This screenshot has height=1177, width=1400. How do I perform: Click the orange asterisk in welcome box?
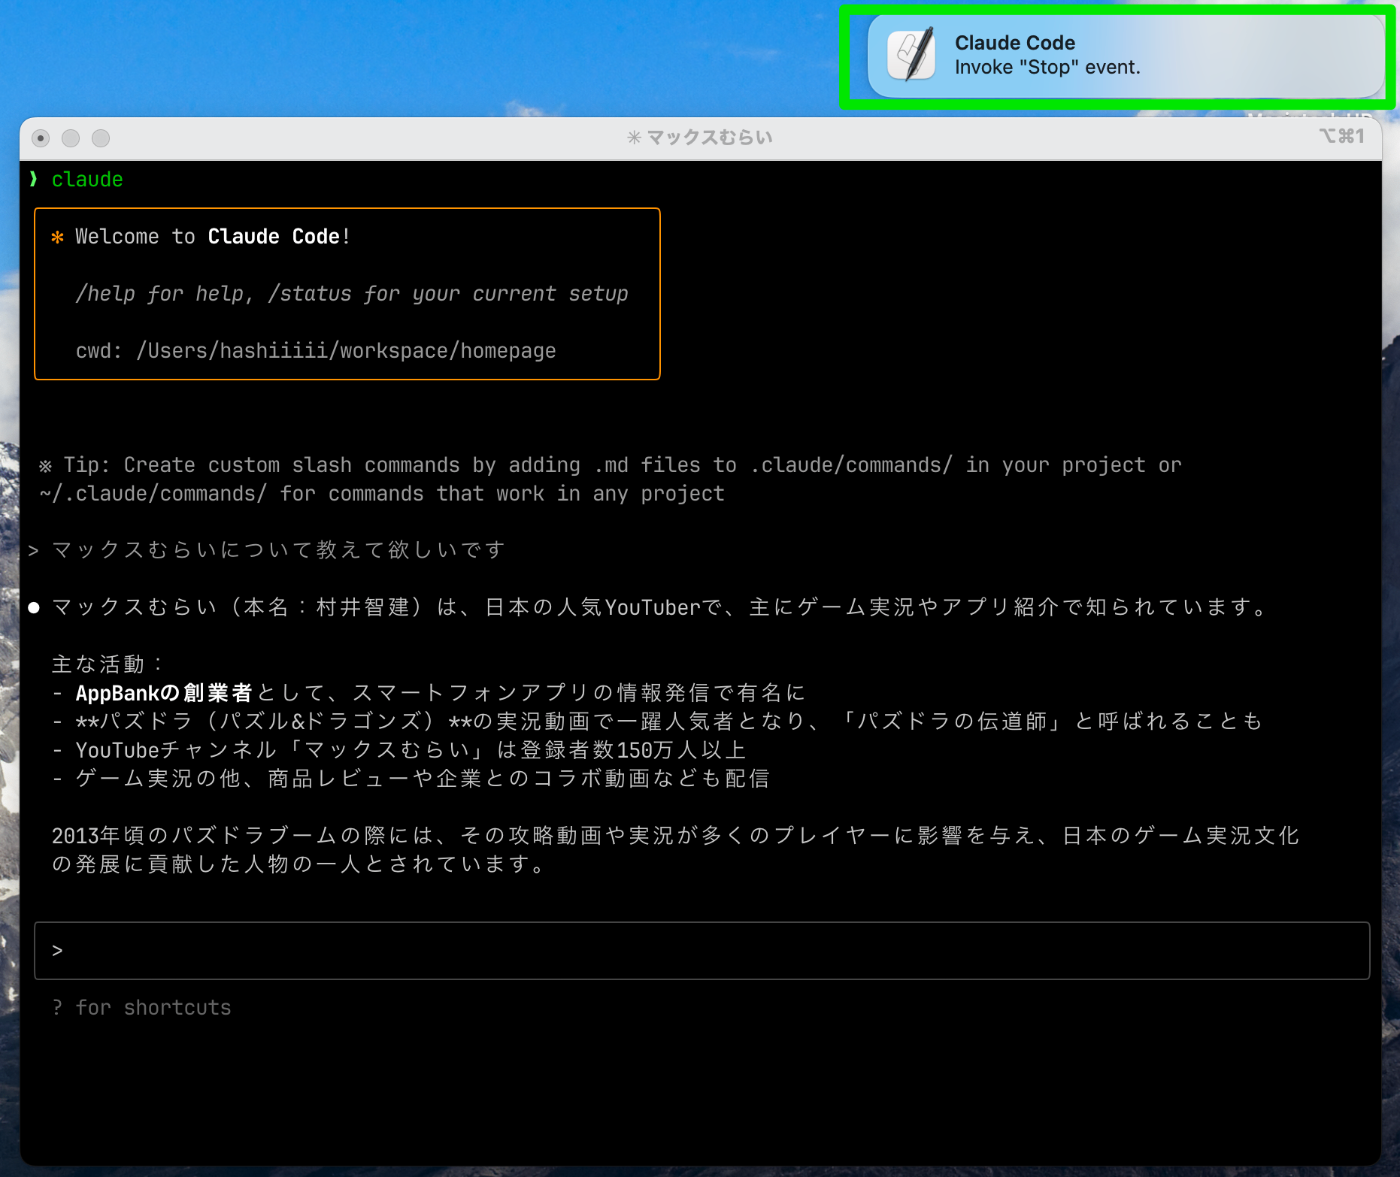coord(57,237)
